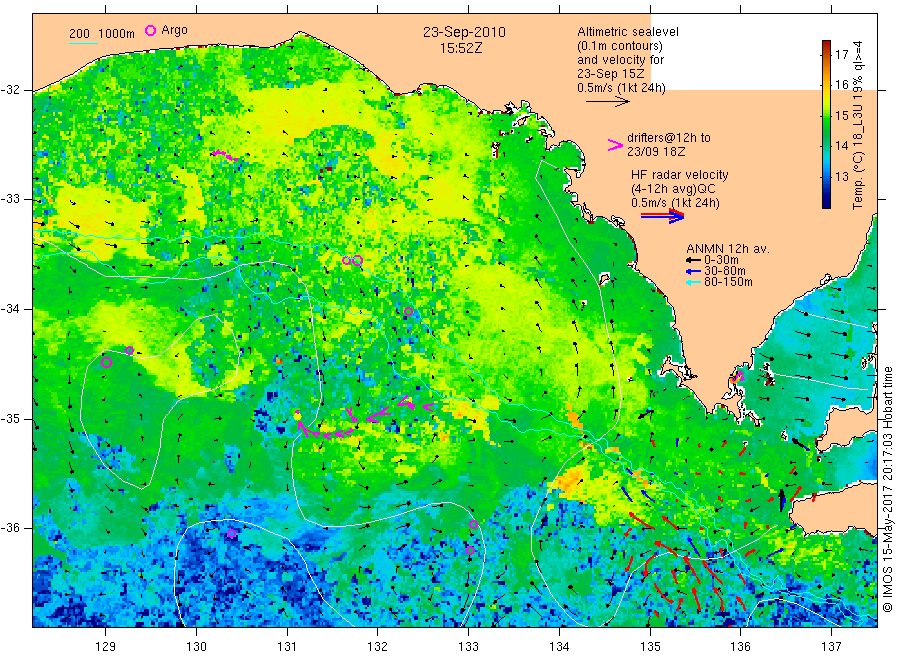Click the red and blue HF radar arrow
The width and height of the screenshot is (900, 660).
coord(662,216)
